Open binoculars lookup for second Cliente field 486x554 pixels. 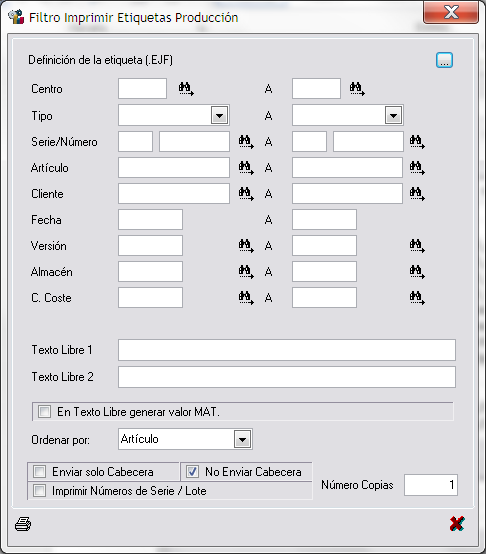pyautogui.click(x=417, y=194)
